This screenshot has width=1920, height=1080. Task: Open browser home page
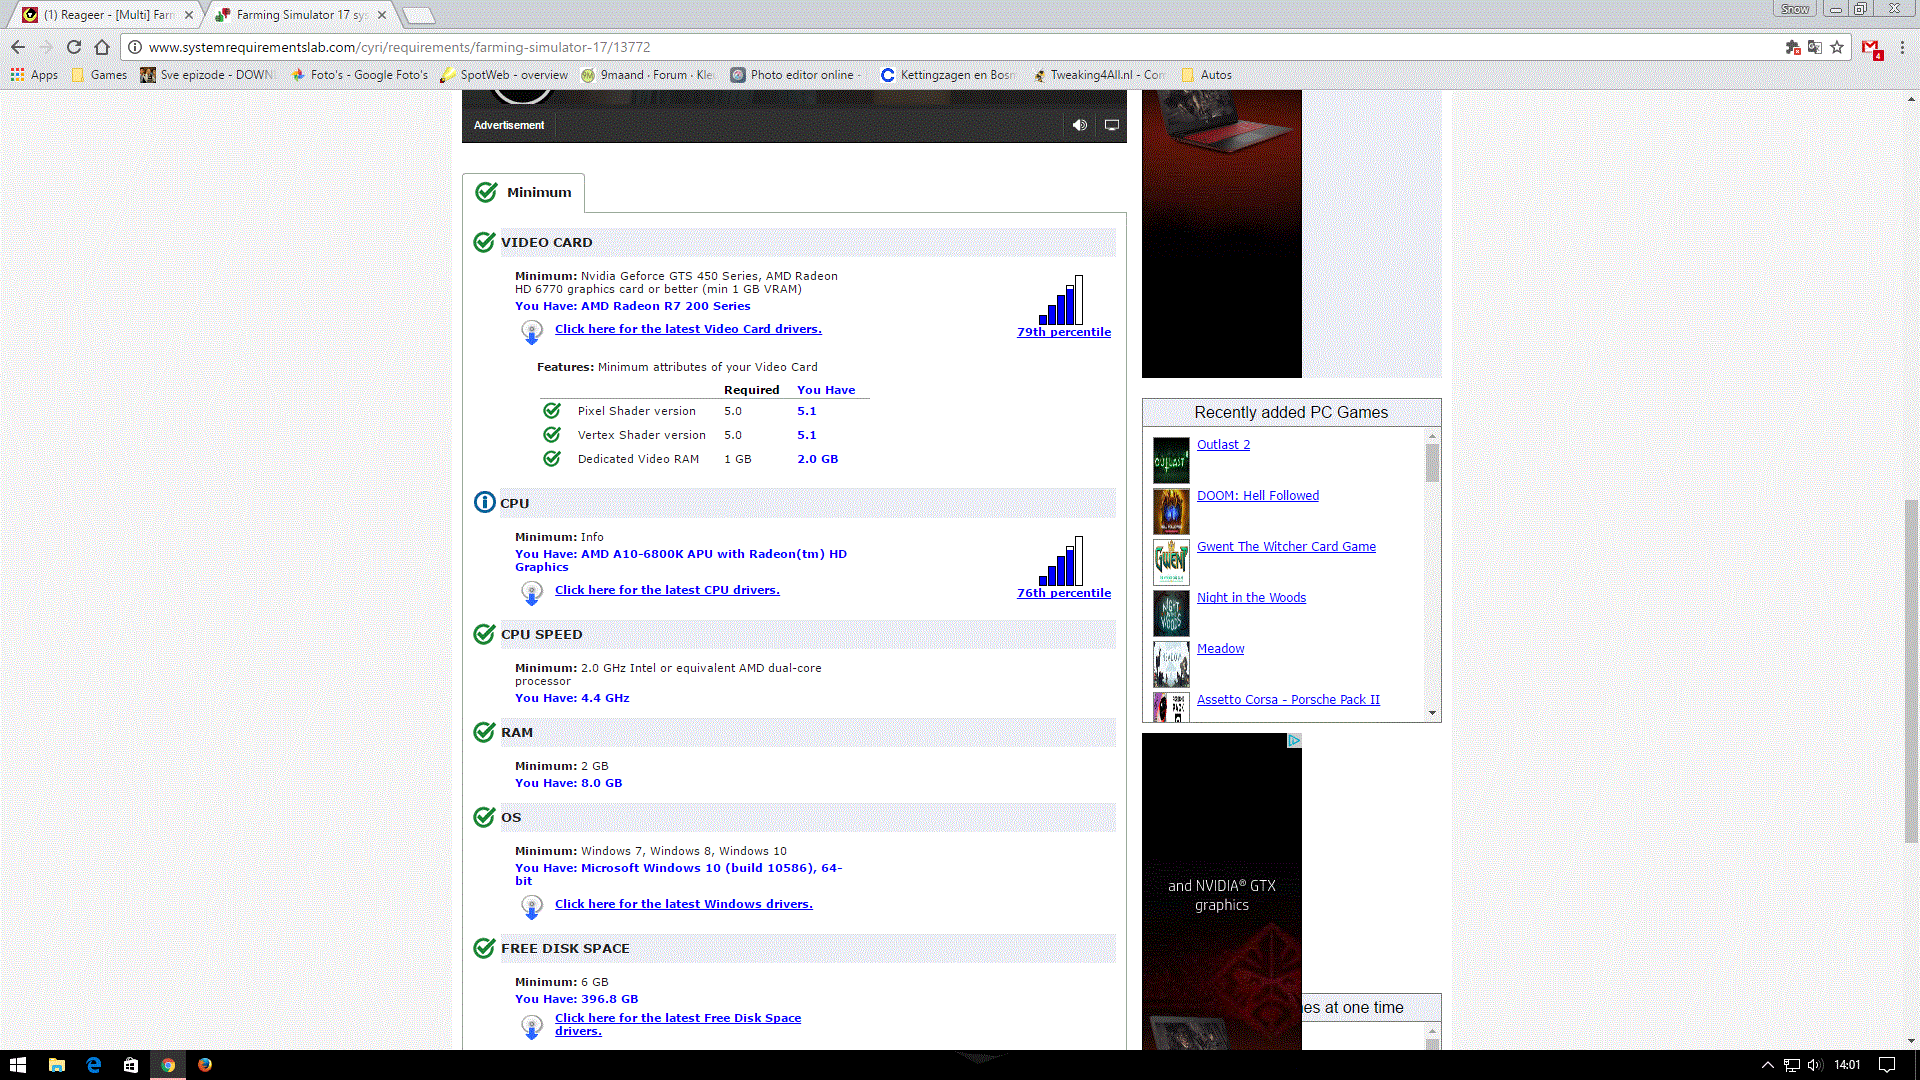[102, 47]
